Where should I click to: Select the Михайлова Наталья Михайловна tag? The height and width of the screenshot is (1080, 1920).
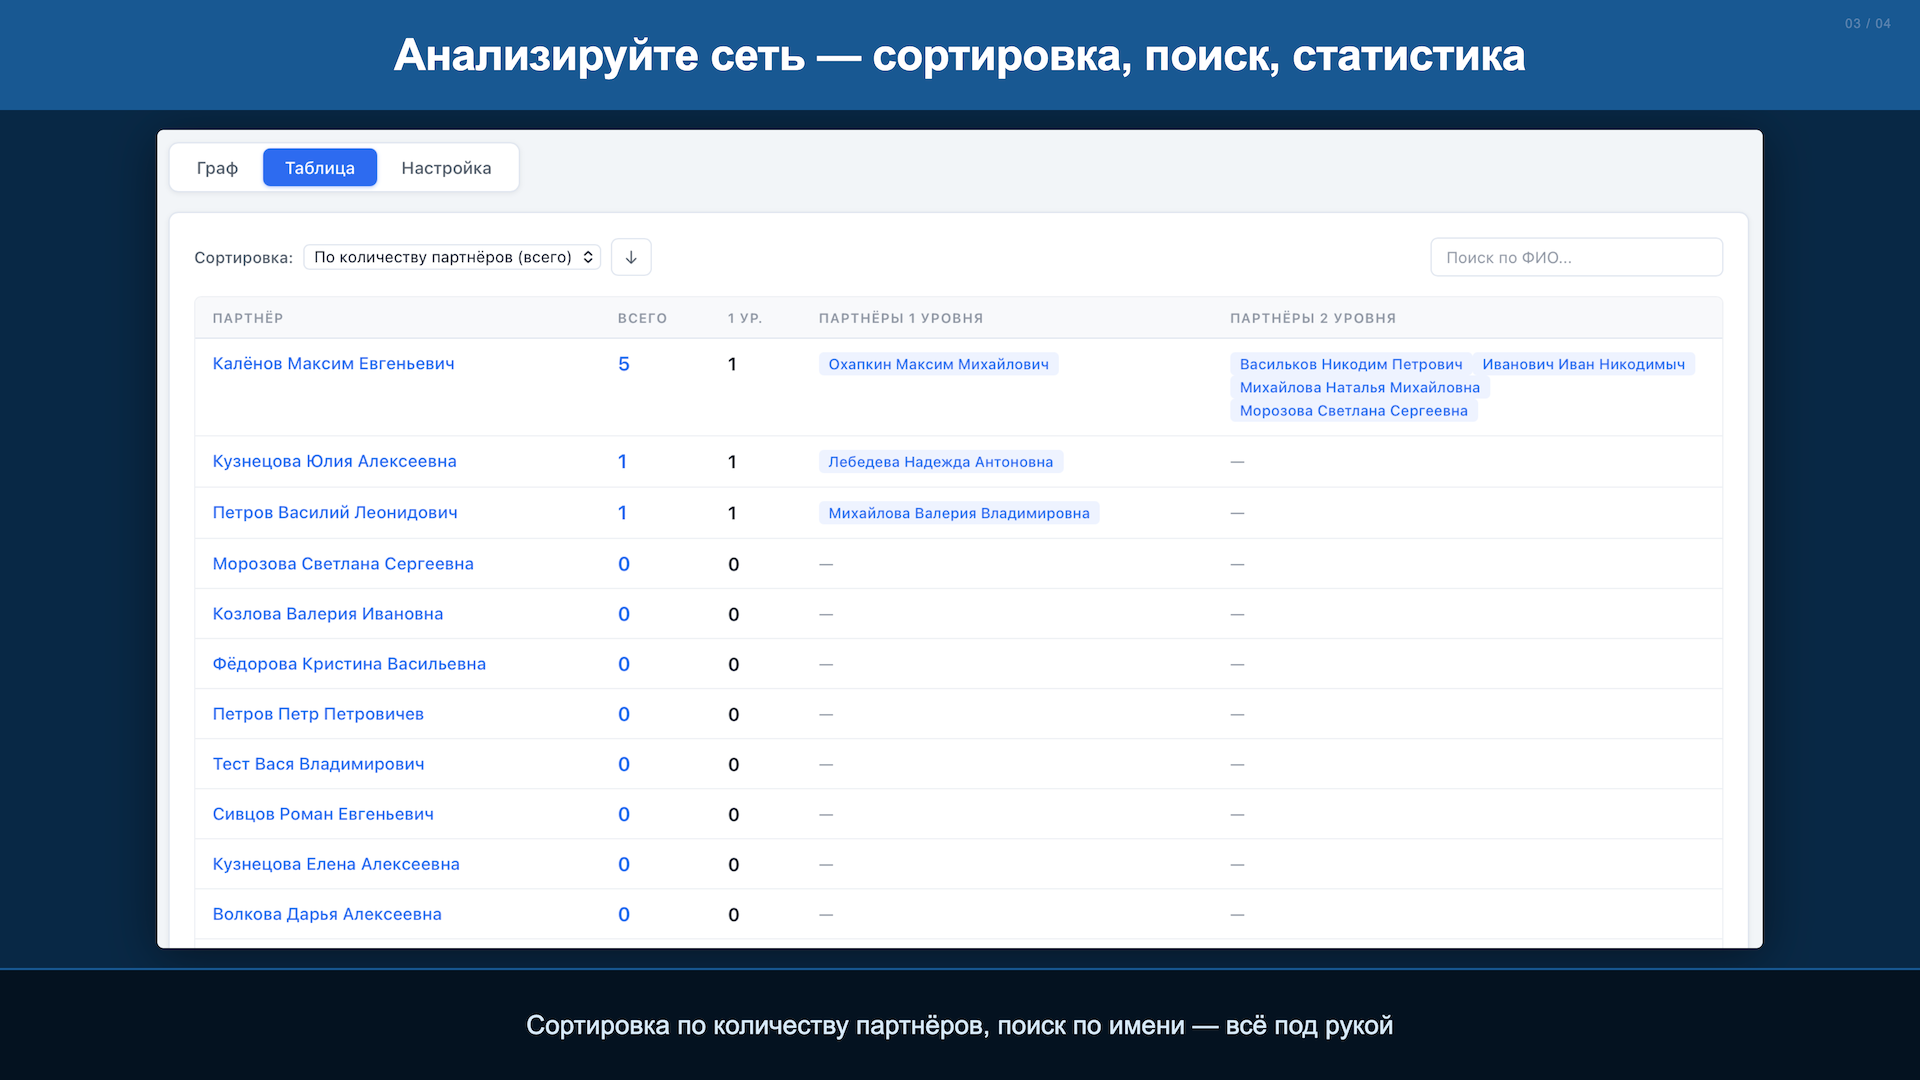(x=1359, y=387)
